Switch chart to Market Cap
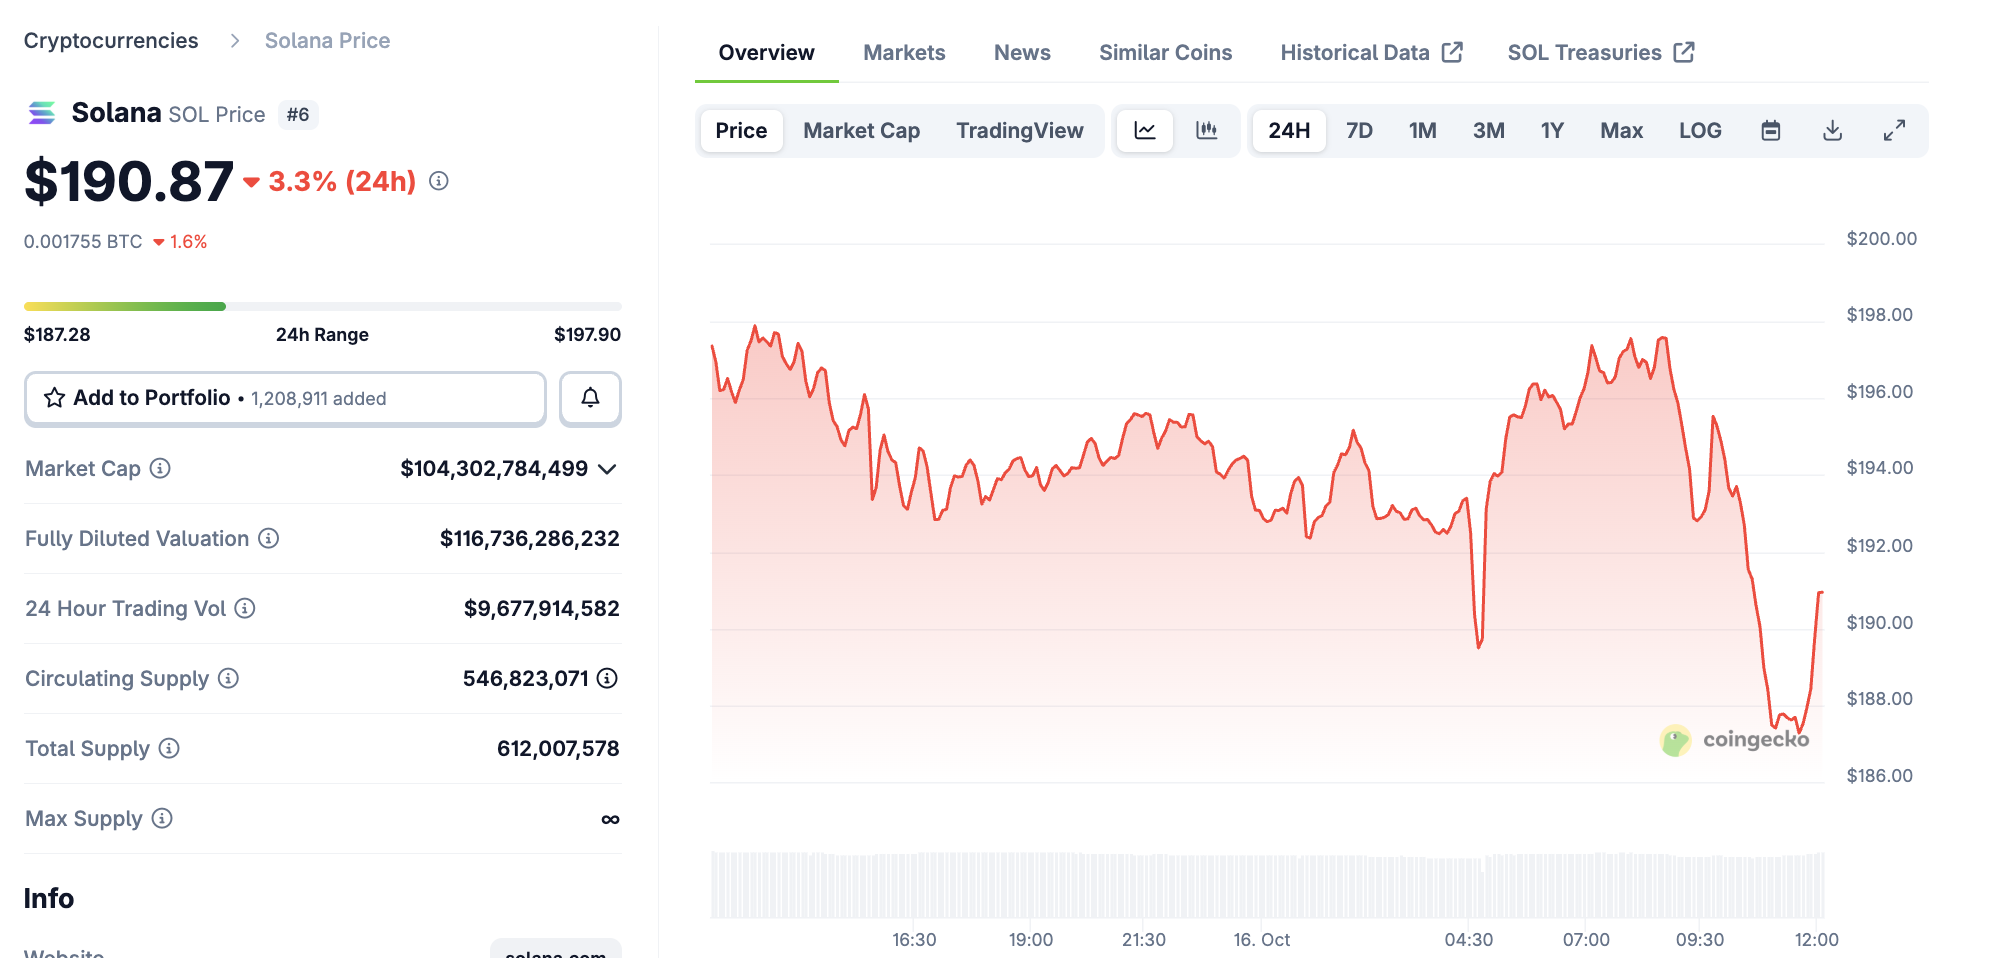Image resolution: width=2015 pixels, height=958 pixels. click(861, 131)
